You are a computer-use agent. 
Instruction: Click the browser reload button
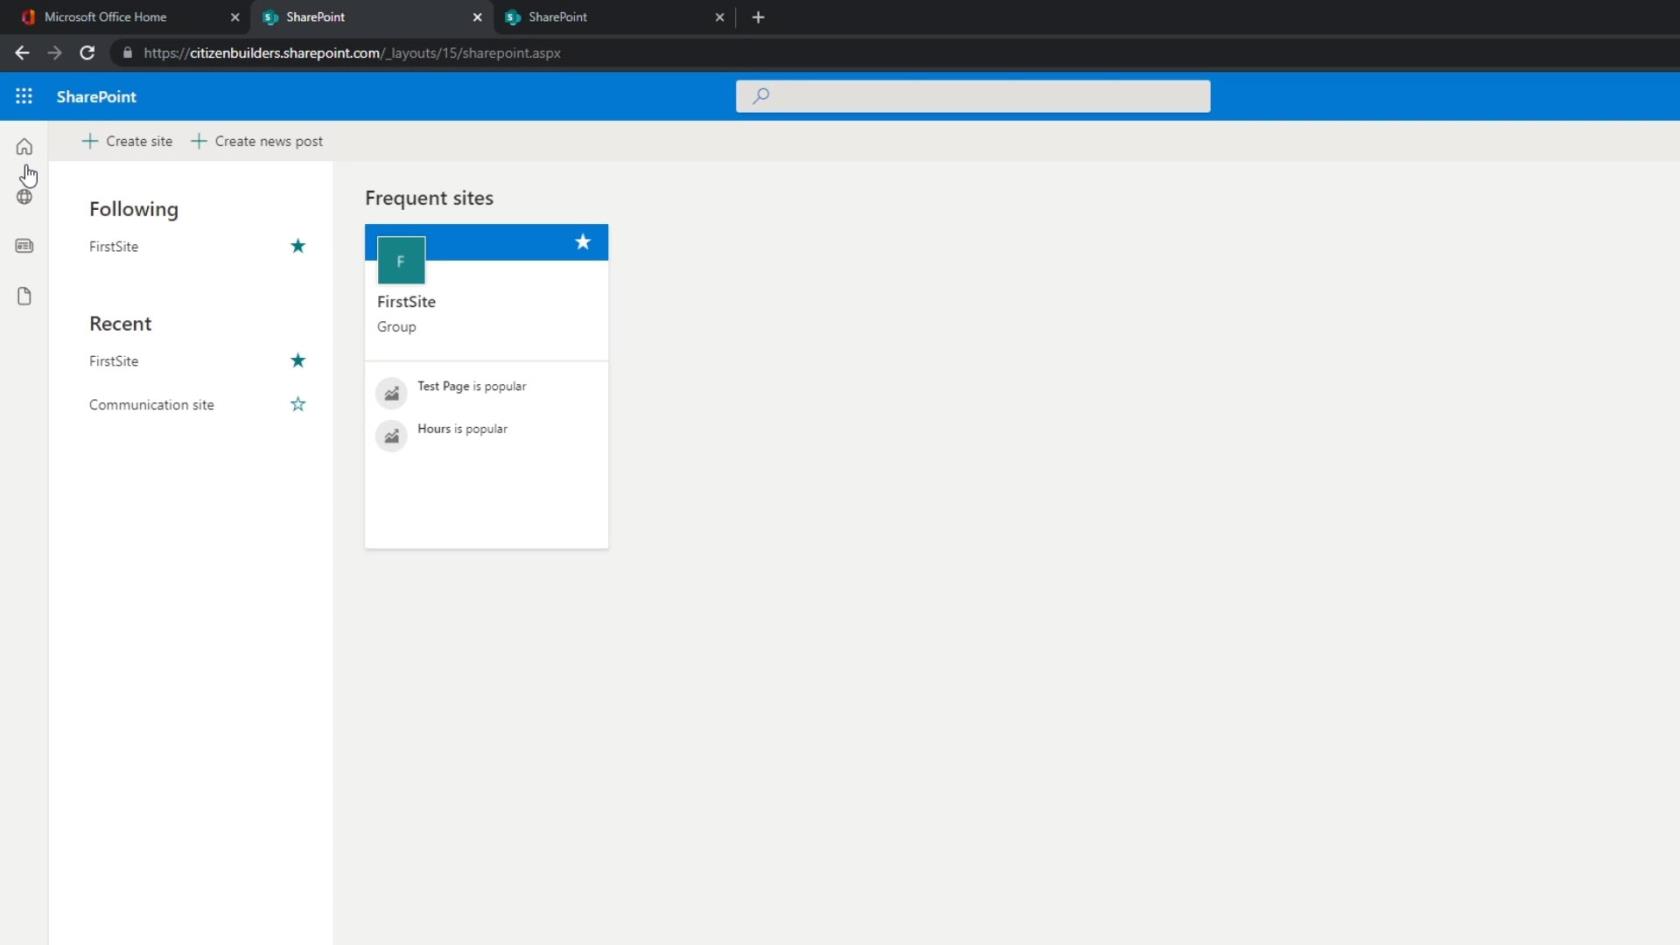tap(87, 53)
